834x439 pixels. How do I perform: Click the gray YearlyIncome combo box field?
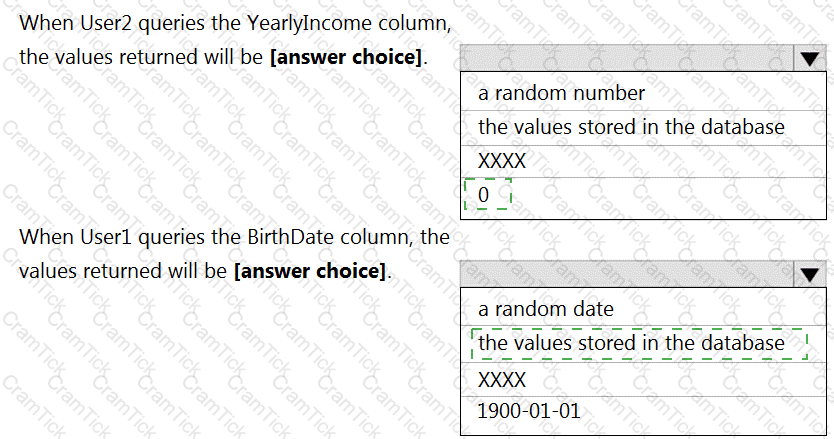click(627, 58)
